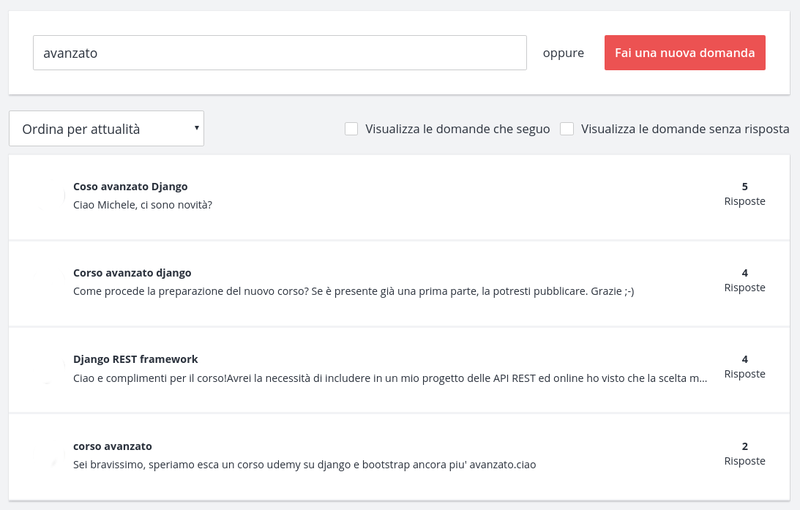800x510 pixels.
Task: Click the "Fai una nuova domanda" button
Action: [685, 53]
